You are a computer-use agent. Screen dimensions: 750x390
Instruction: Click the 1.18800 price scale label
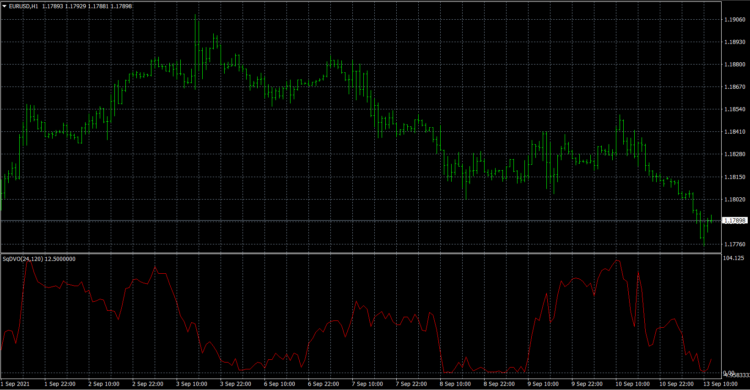(x=735, y=65)
